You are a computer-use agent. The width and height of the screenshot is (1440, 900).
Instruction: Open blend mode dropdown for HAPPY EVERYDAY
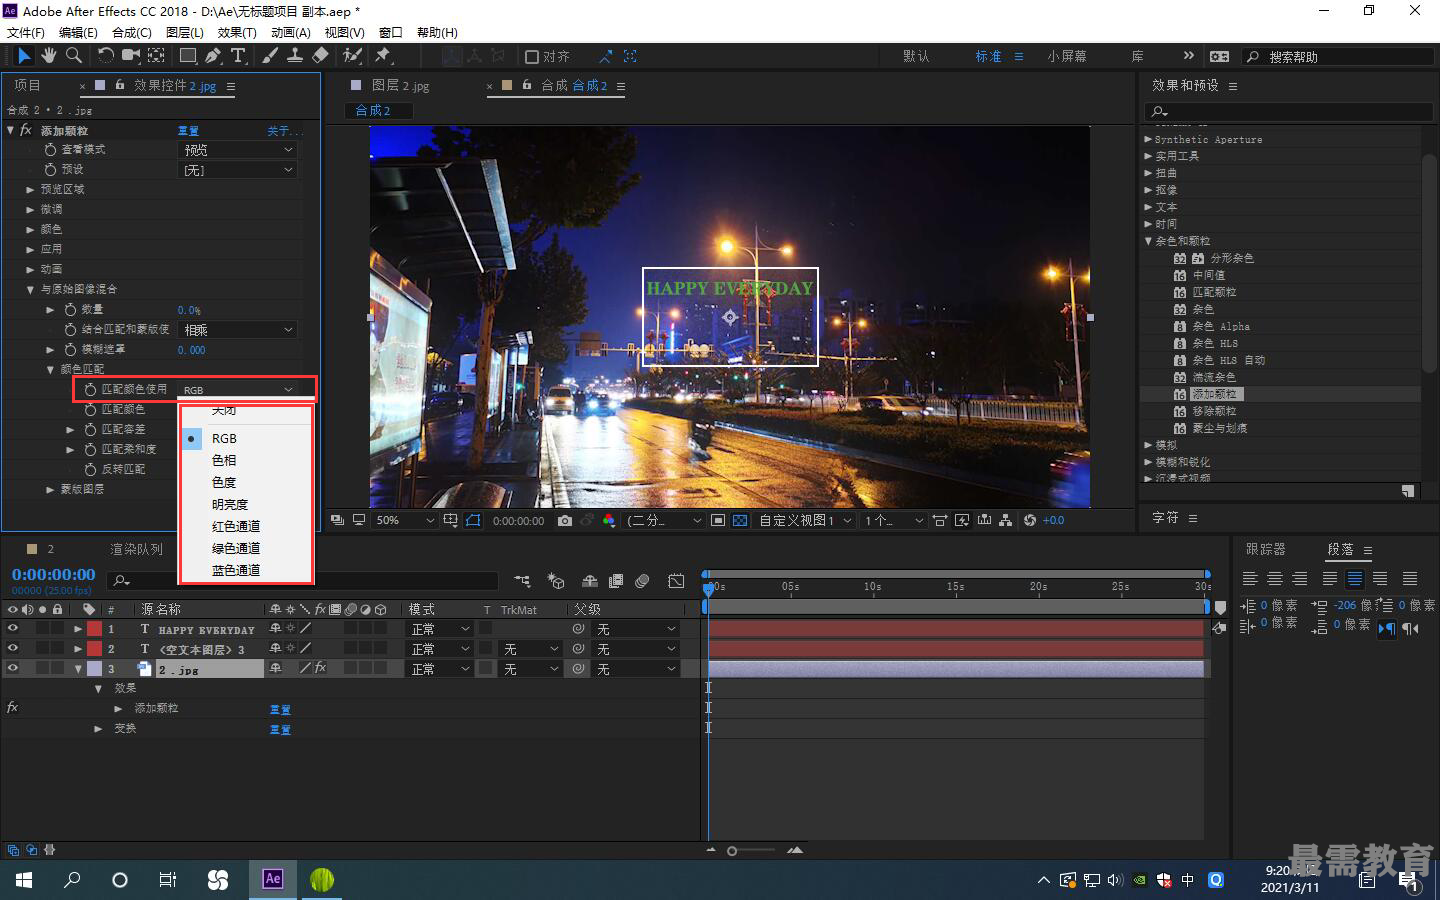[x=440, y=629]
